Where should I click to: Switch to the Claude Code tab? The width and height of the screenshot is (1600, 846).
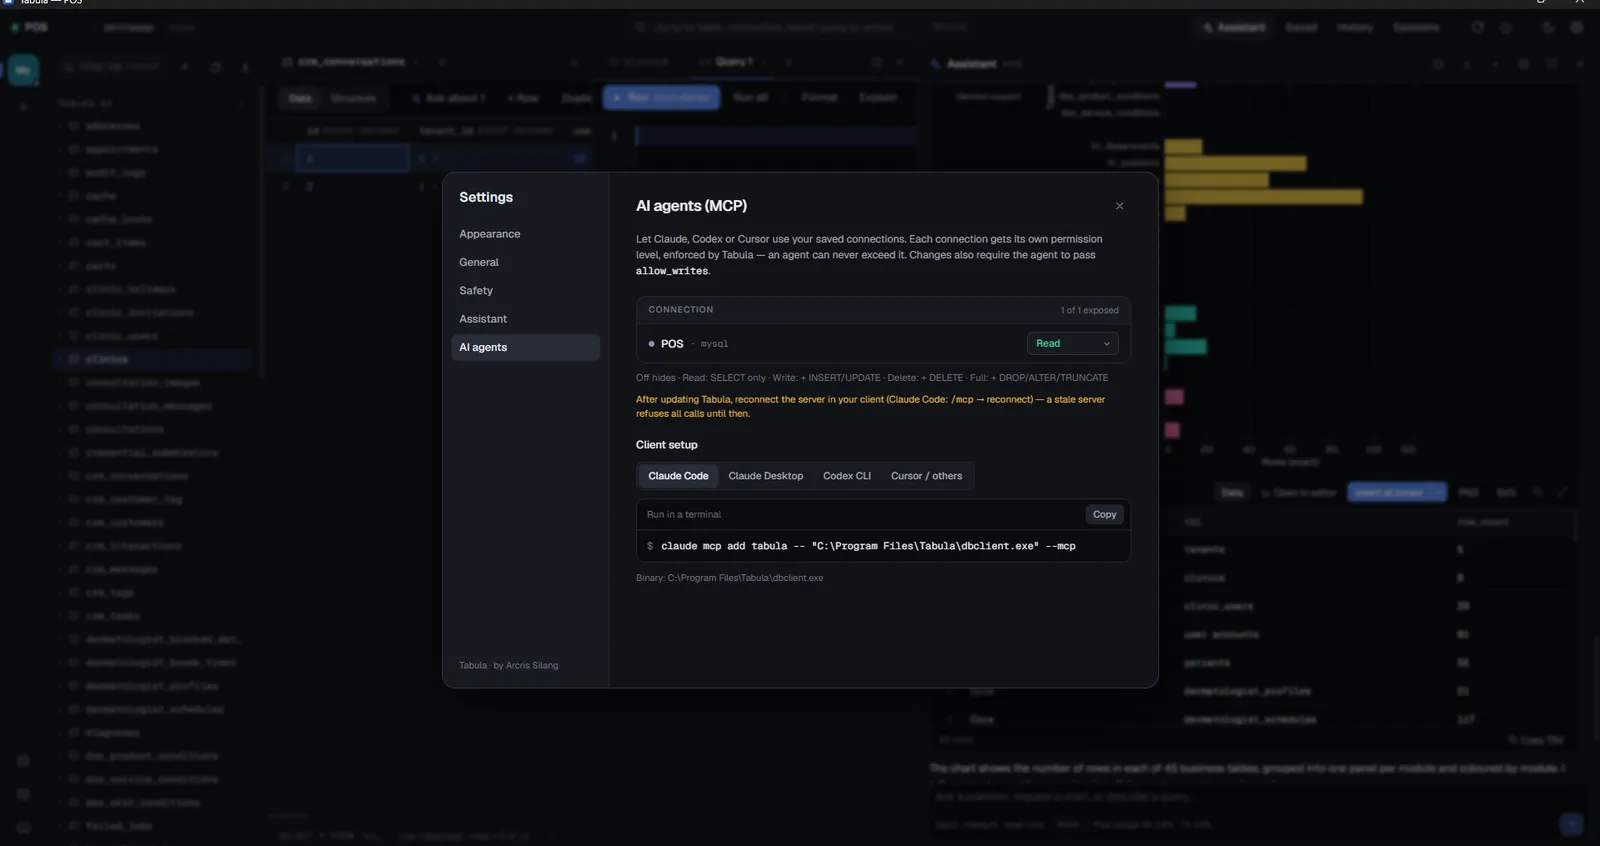tap(678, 476)
